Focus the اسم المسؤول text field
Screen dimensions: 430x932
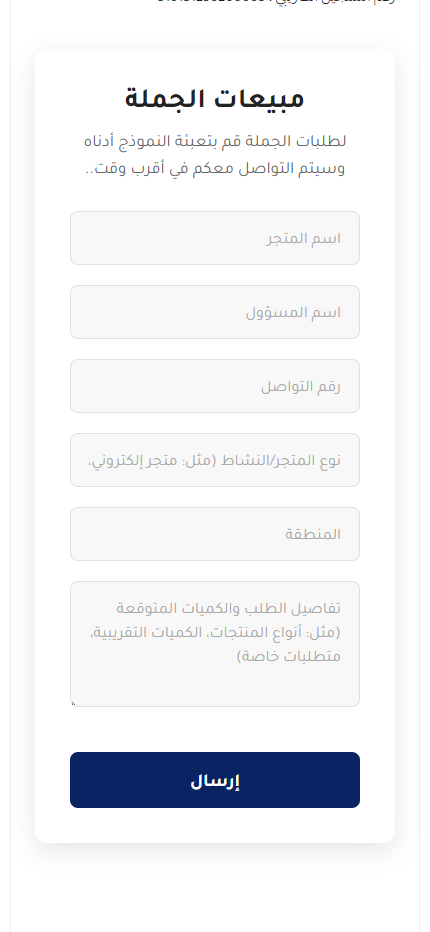215,312
